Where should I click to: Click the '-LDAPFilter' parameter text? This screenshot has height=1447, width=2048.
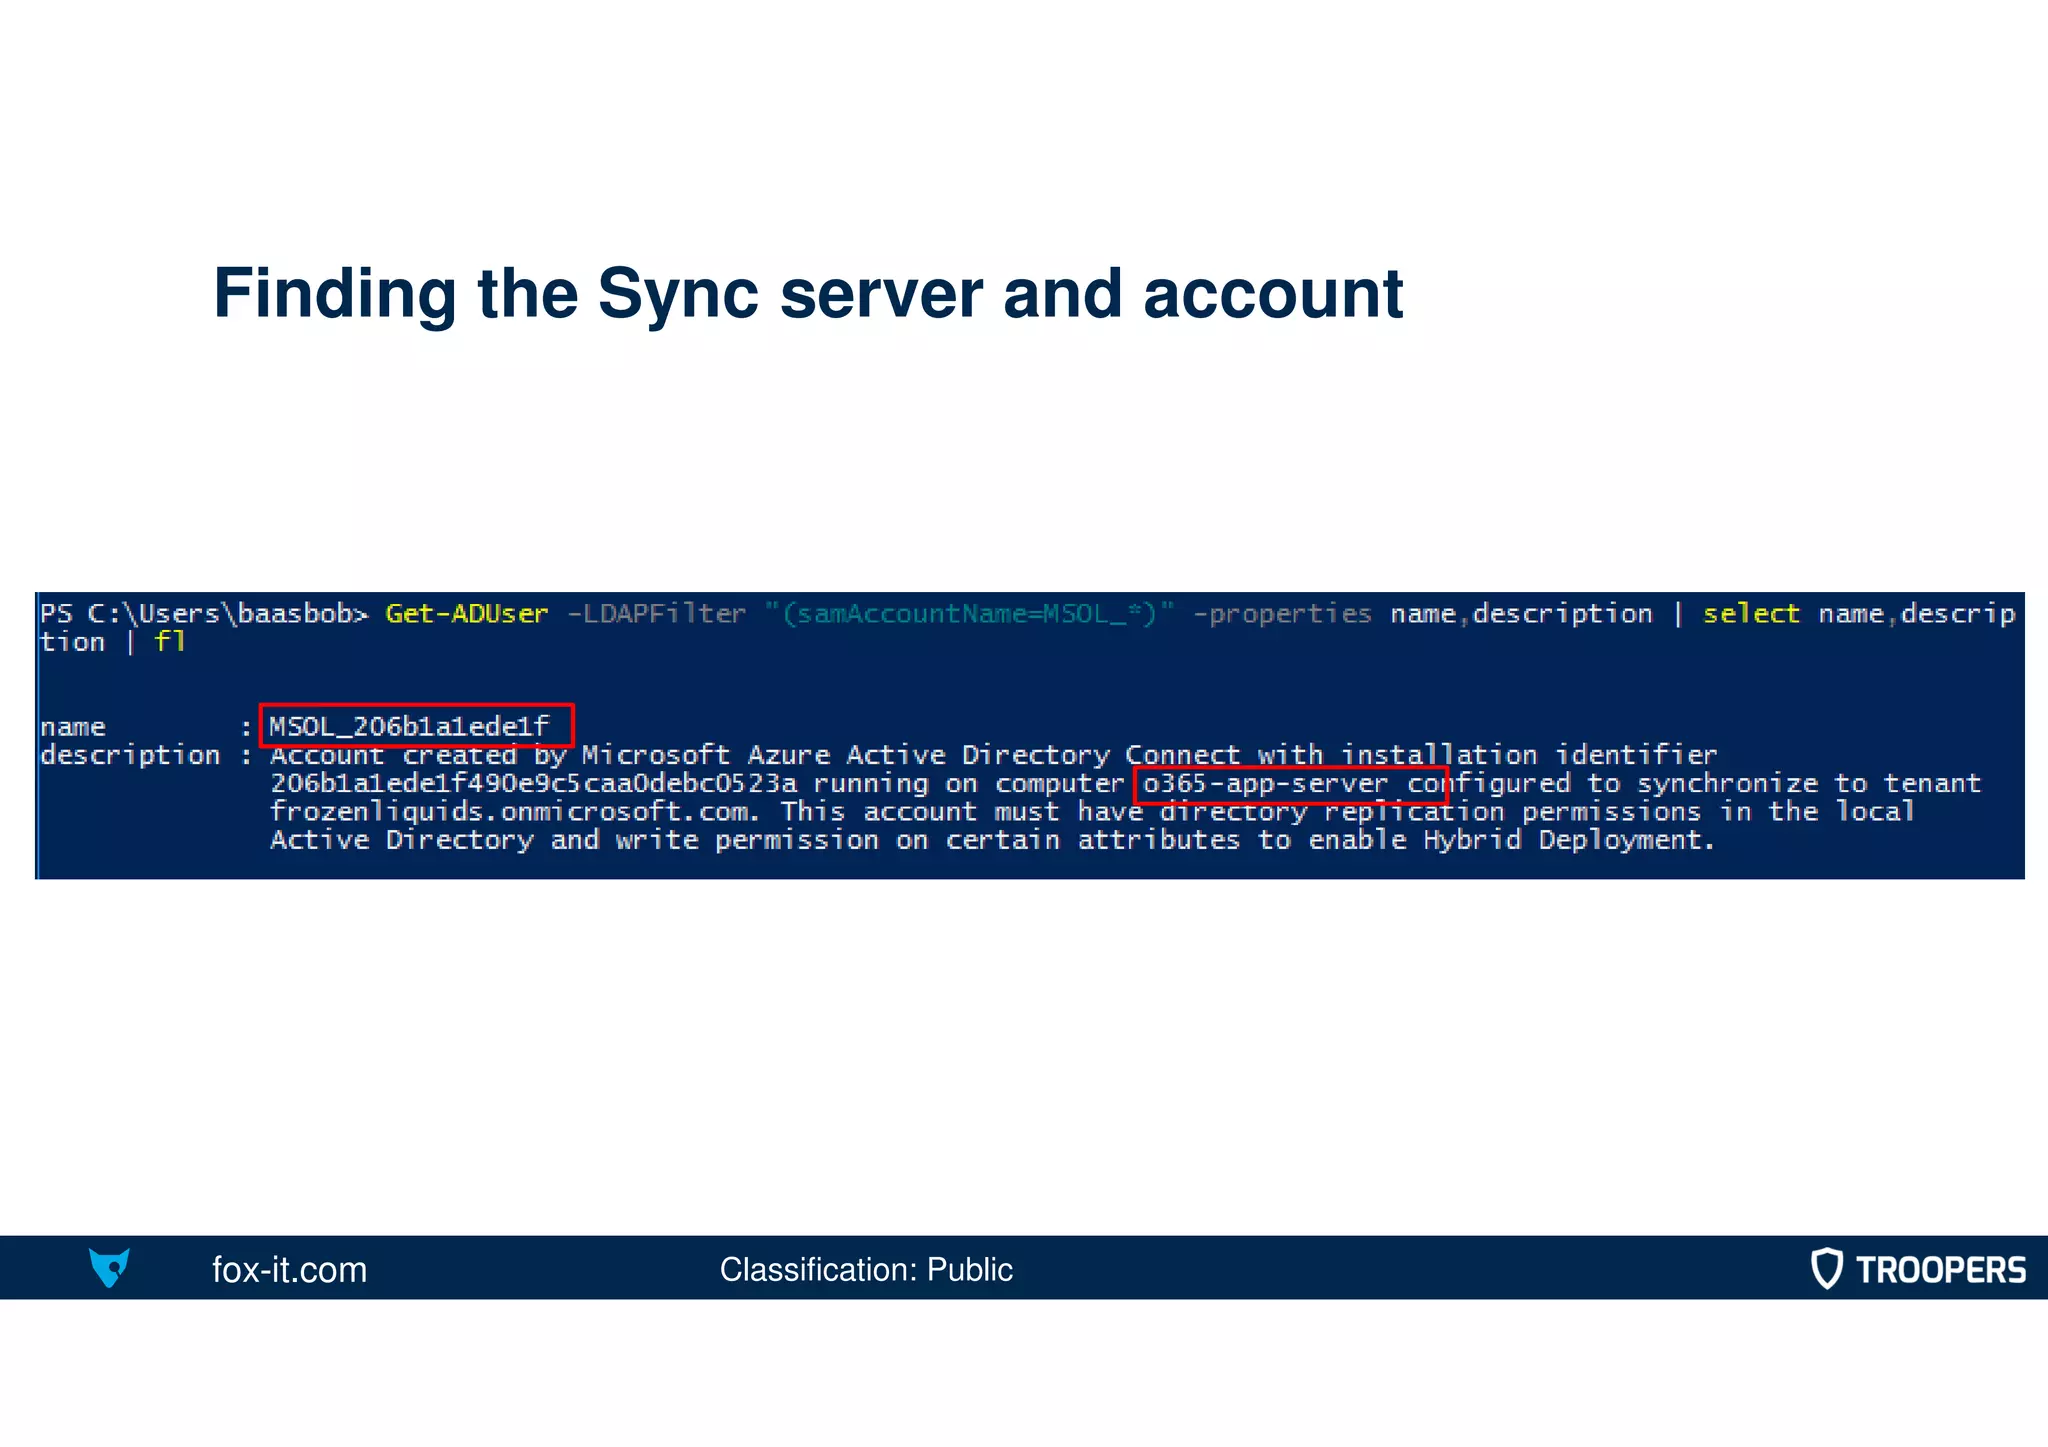(656, 613)
